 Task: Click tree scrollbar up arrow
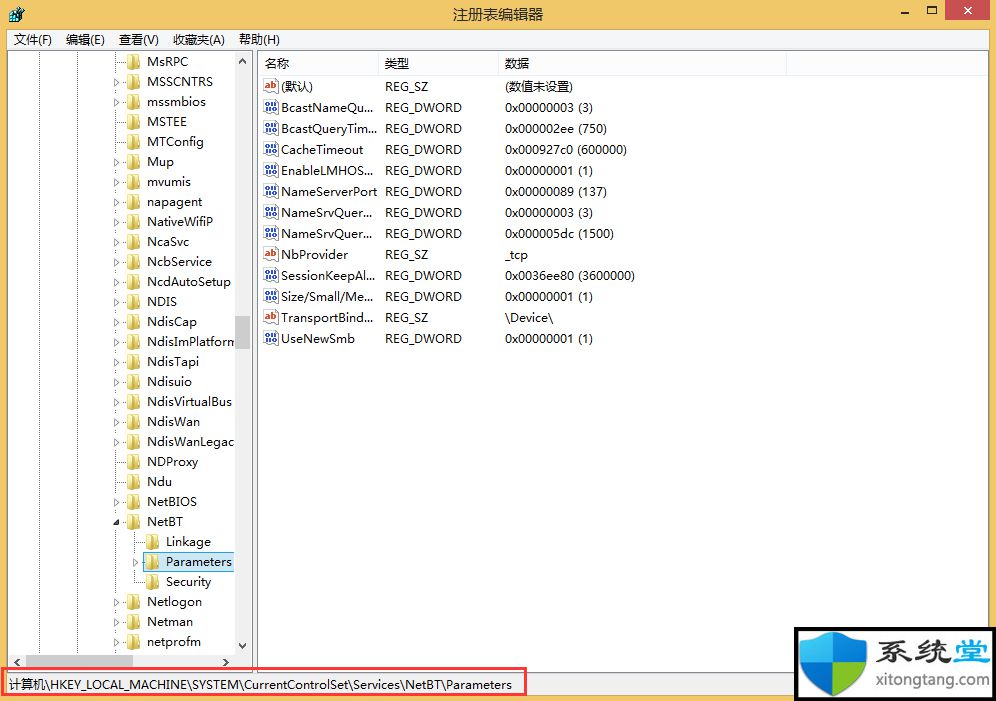tap(242, 62)
